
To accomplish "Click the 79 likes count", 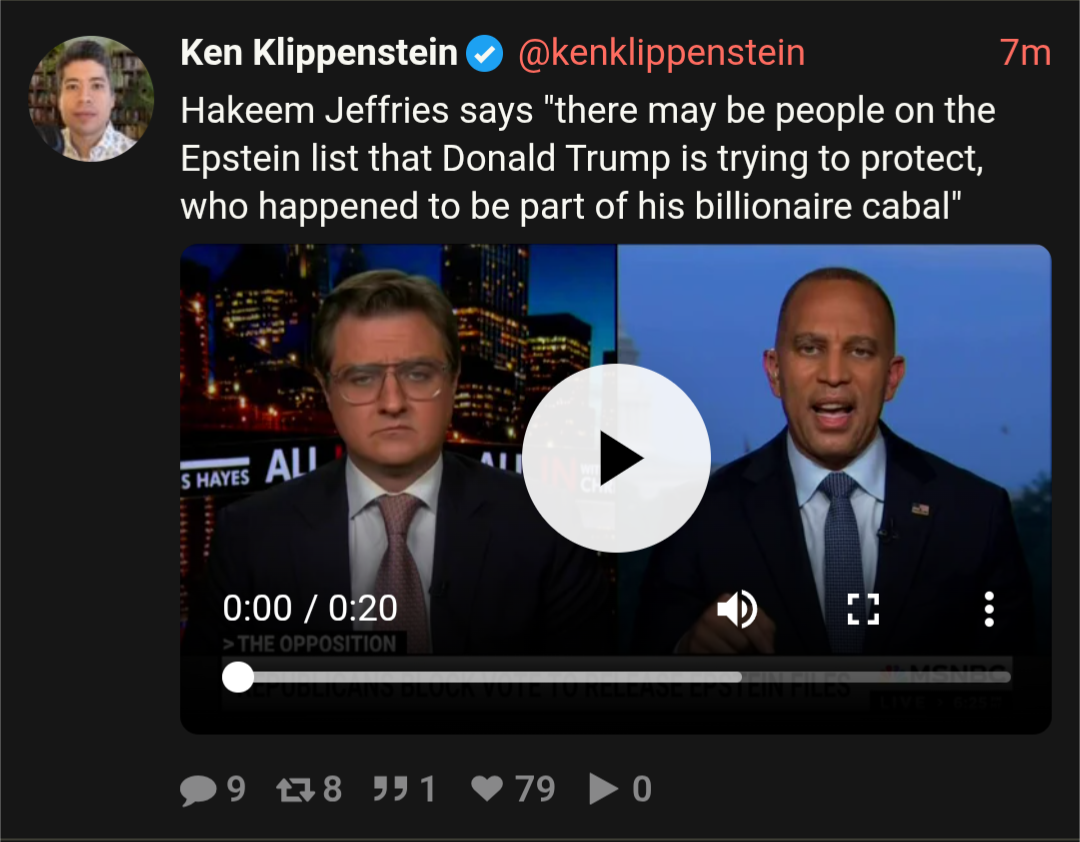I will (534, 789).
